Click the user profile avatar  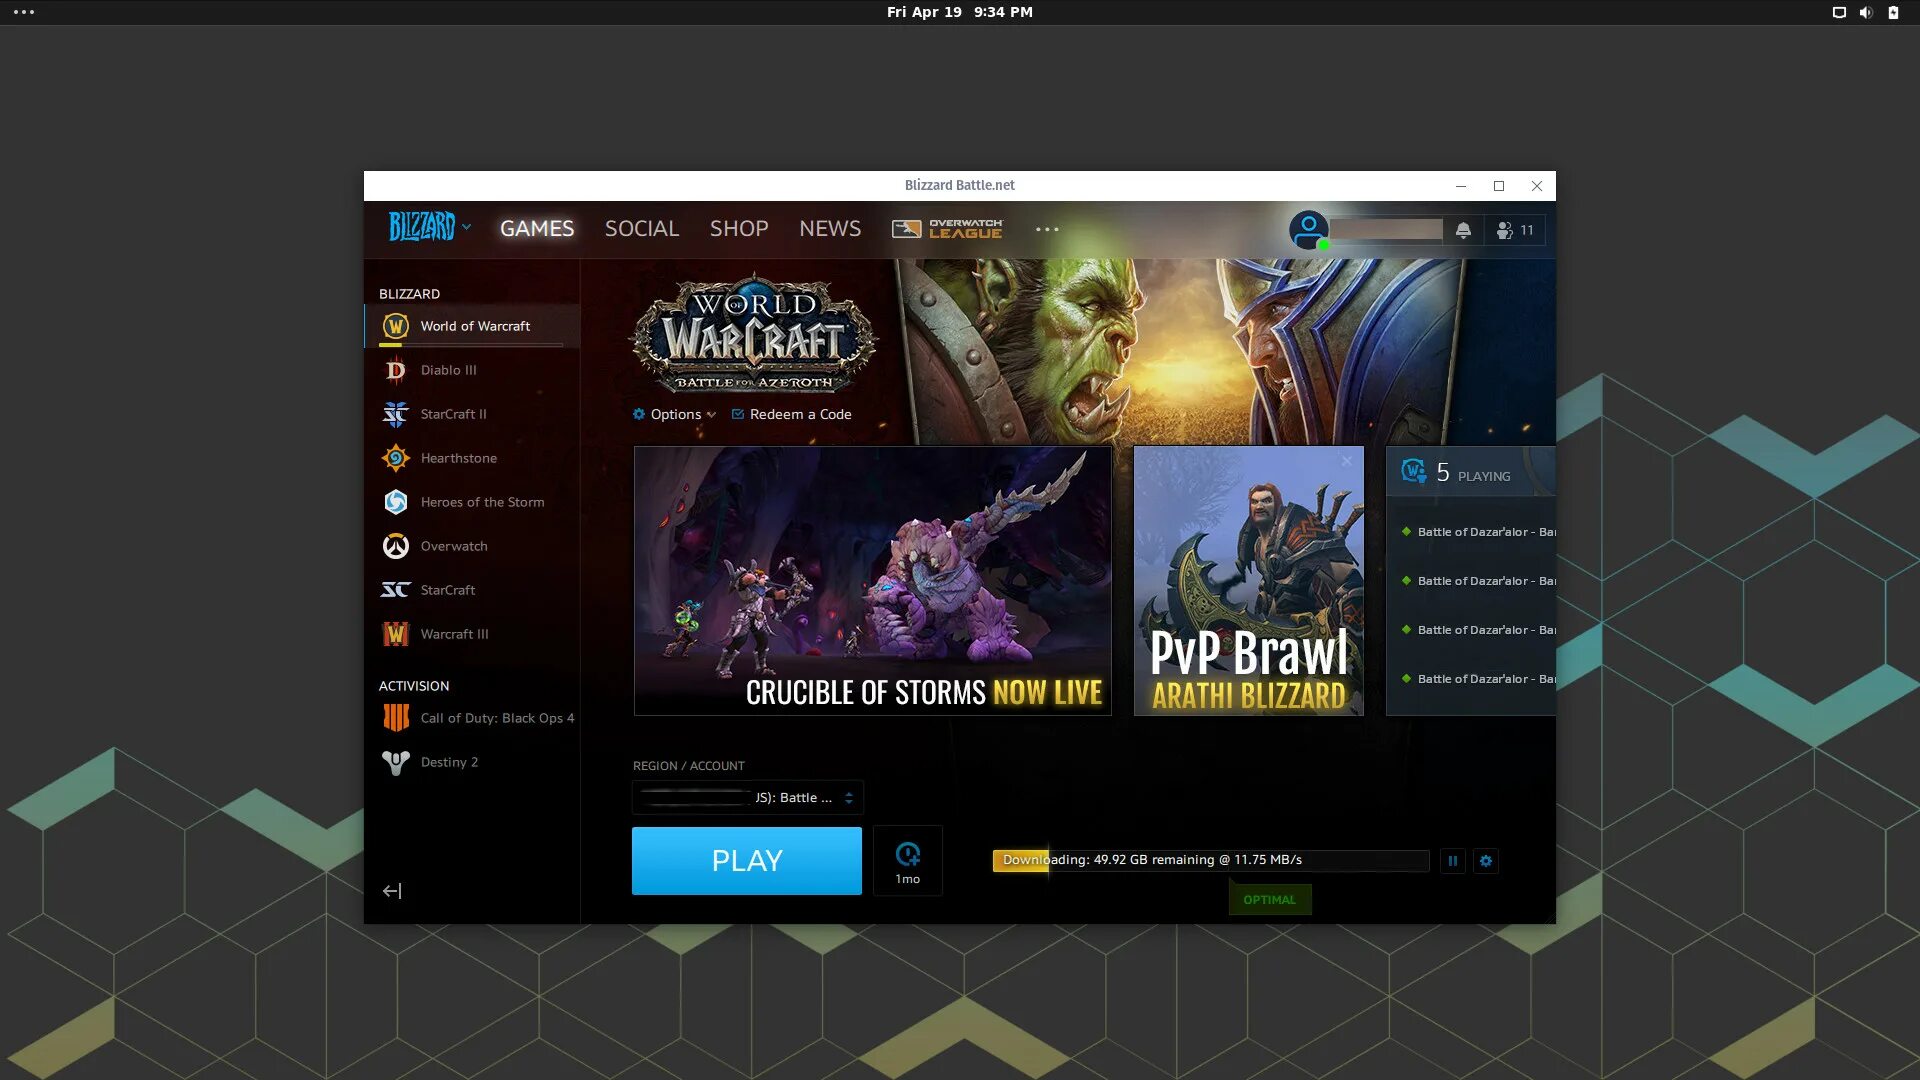[1309, 230]
